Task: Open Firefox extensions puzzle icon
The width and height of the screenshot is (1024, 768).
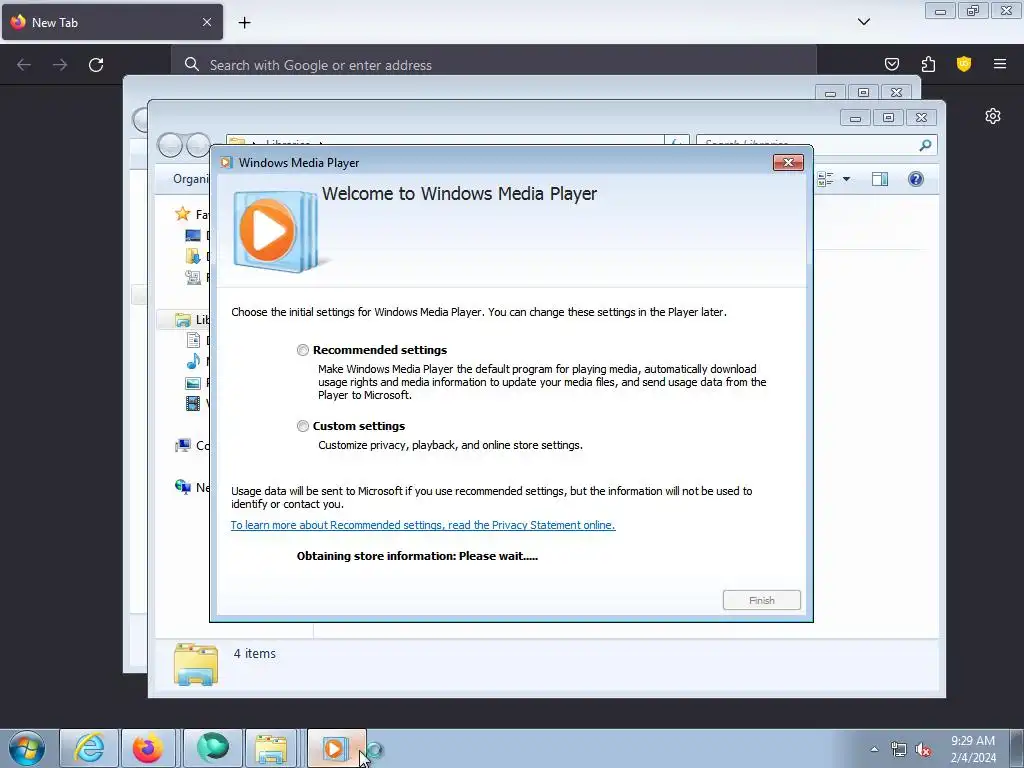Action: [x=928, y=64]
